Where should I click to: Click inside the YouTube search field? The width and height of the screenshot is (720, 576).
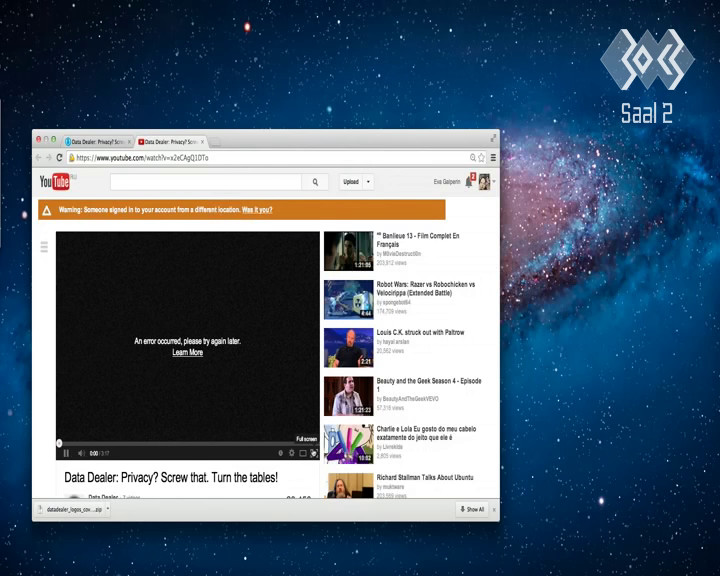coord(206,182)
